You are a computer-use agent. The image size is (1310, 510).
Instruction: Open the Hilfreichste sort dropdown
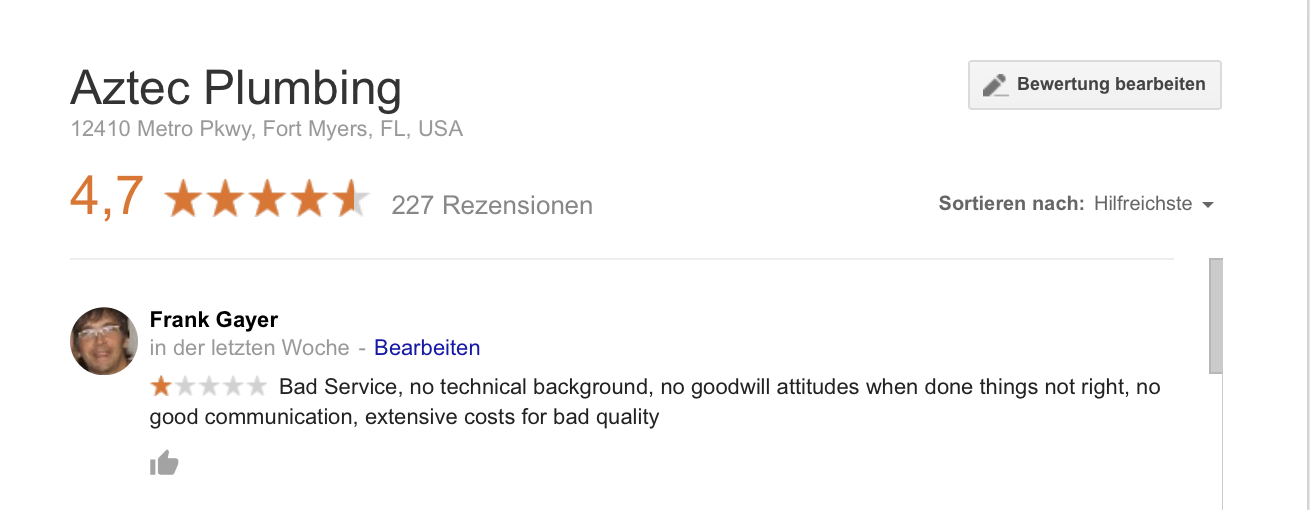click(1154, 204)
